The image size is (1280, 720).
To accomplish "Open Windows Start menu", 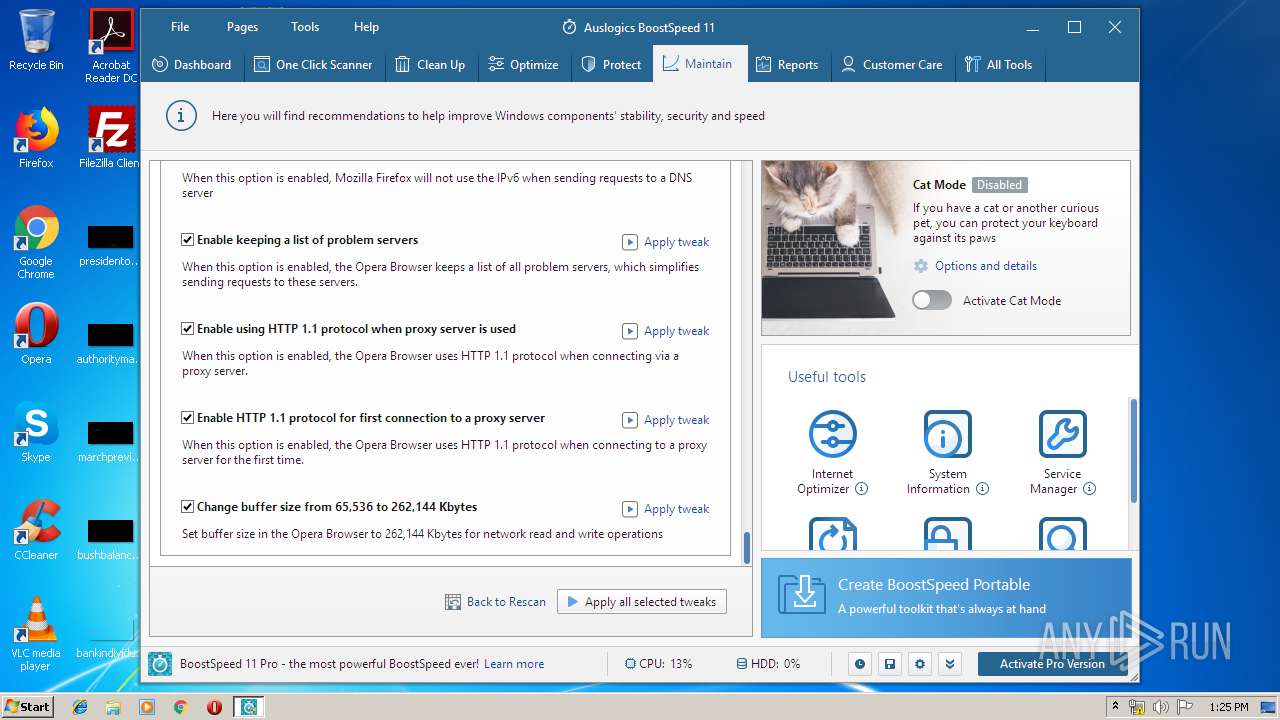I will (27, 707).
